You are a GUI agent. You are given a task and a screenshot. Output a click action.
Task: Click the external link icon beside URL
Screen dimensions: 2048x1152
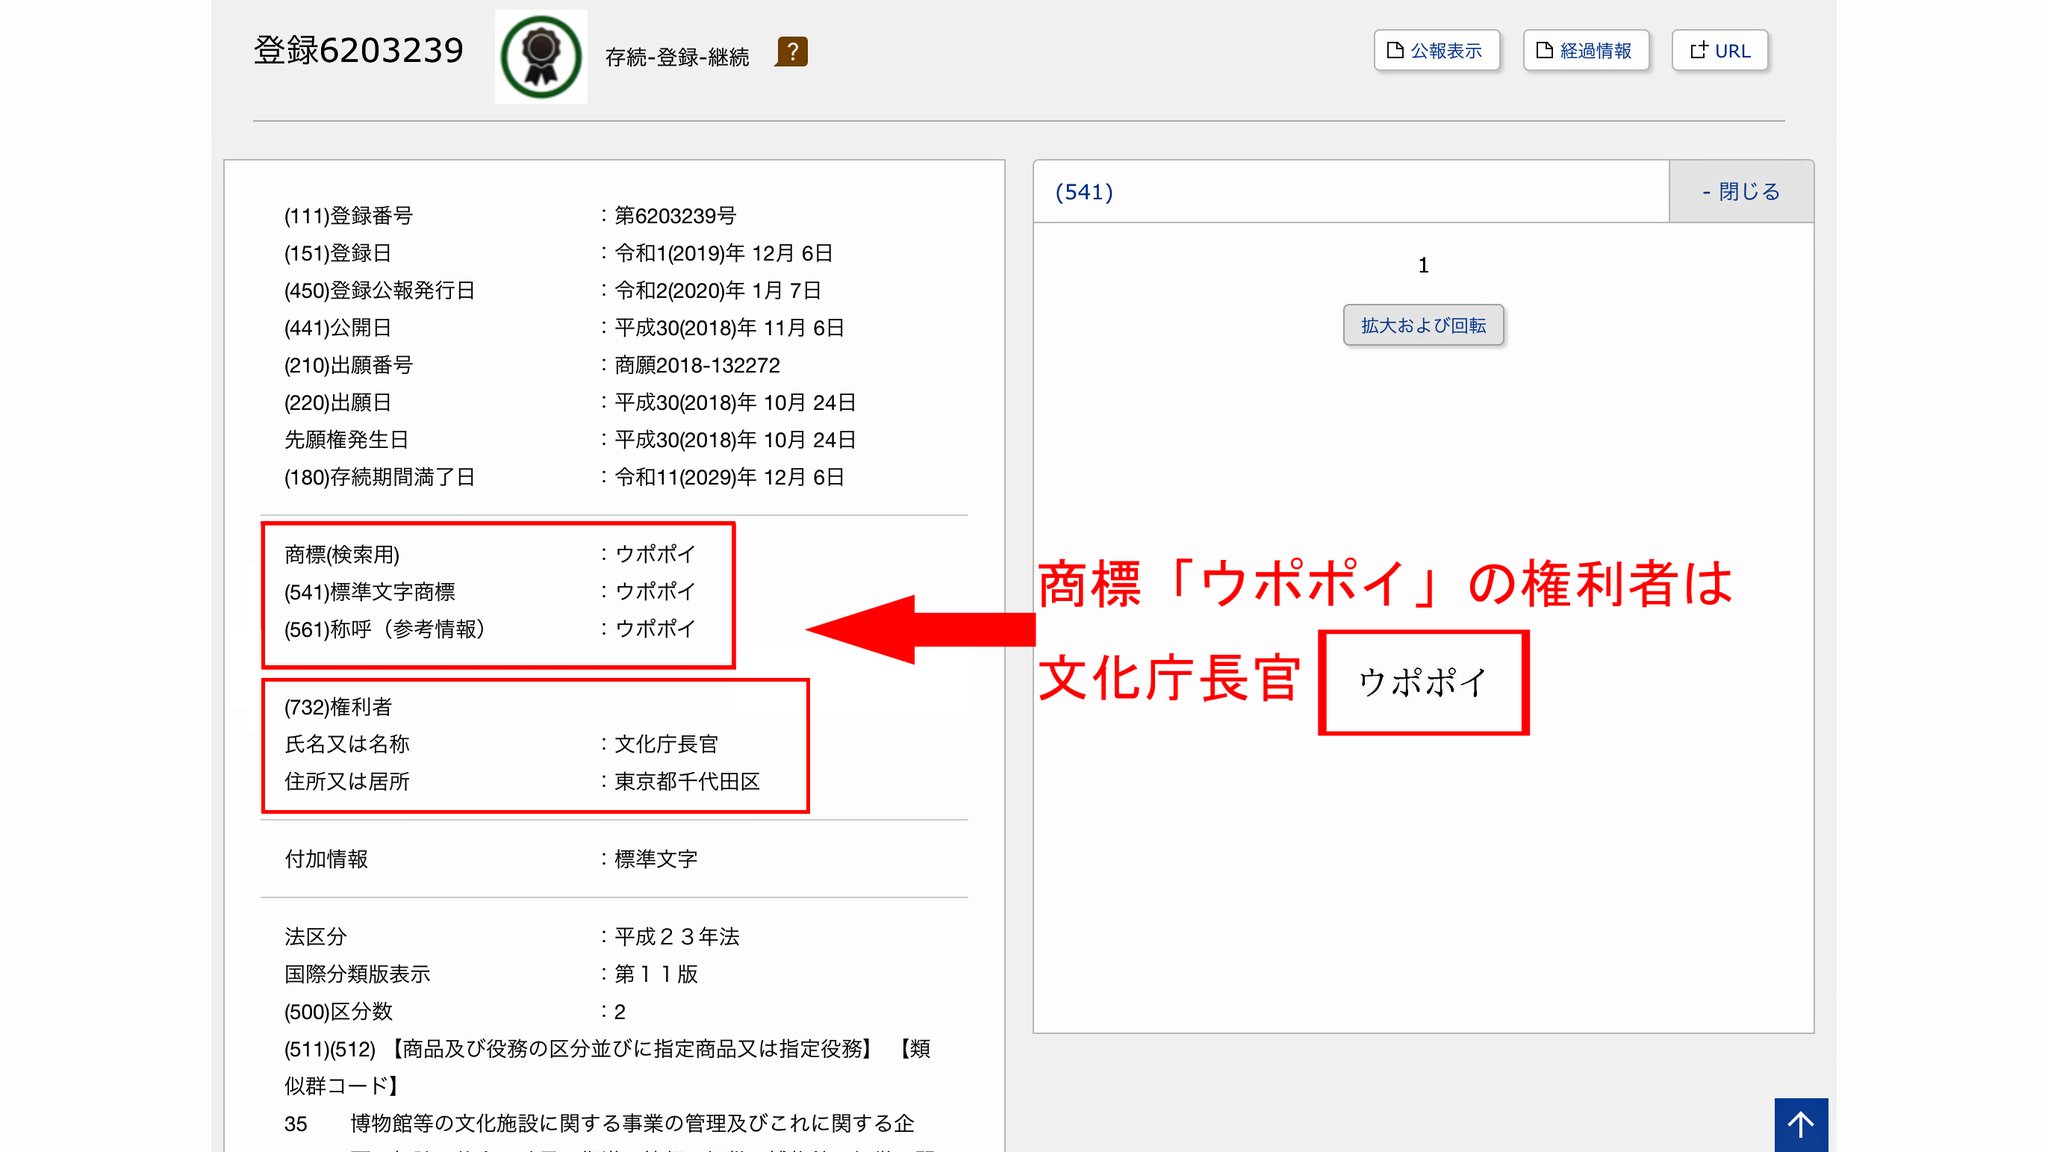pyautogui.click(x=1698, y=50)
